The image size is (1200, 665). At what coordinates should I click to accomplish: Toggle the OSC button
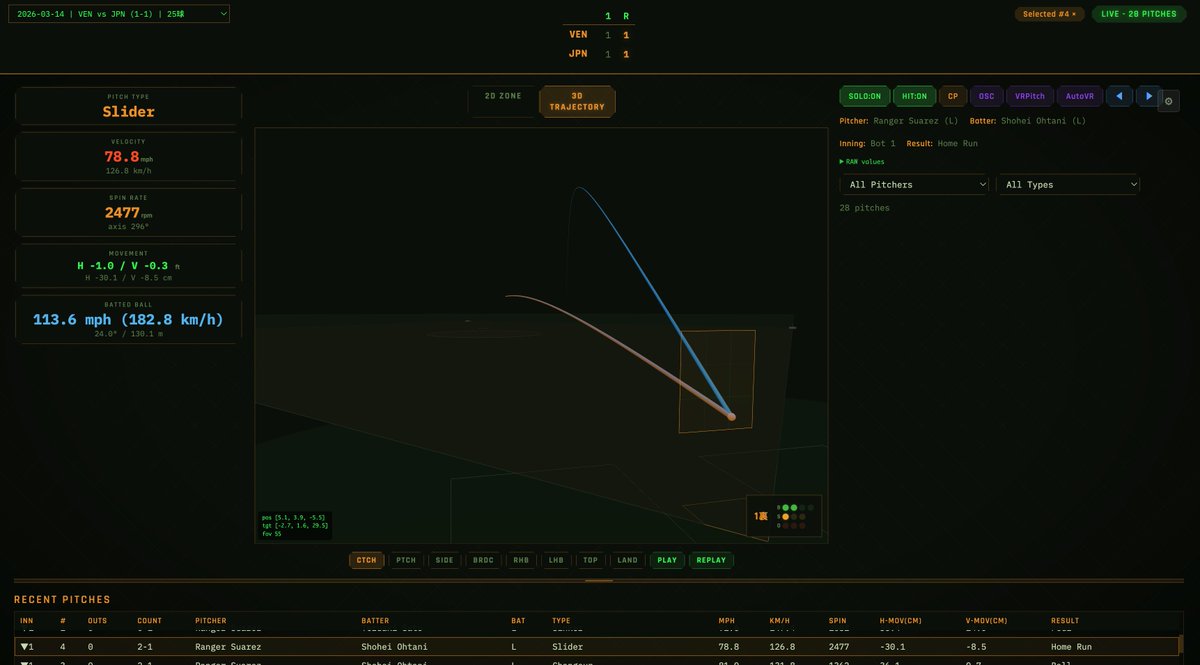tap(986, 96)
